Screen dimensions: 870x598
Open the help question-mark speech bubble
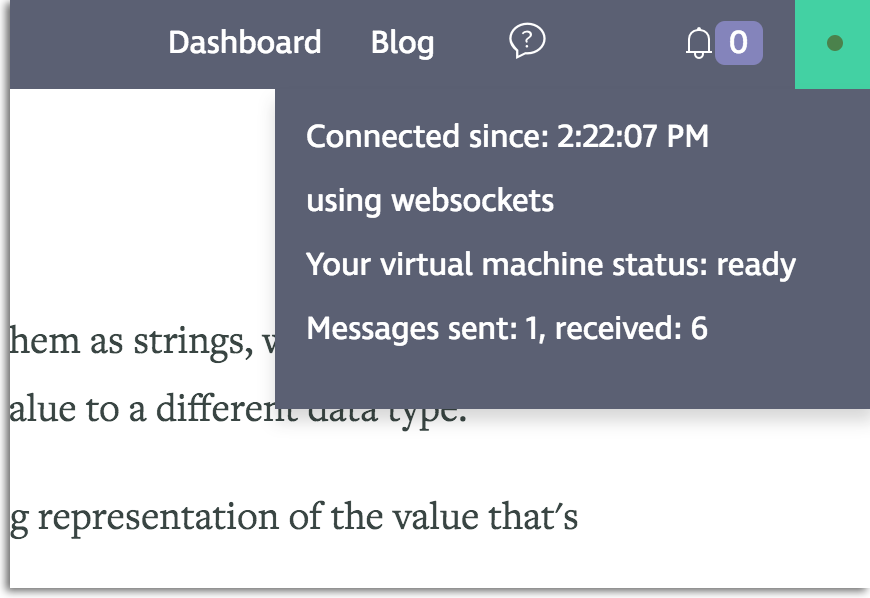[527, 41]
